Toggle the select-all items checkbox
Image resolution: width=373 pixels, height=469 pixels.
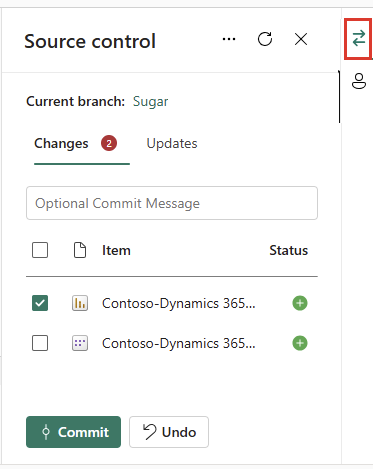[40, 250]
